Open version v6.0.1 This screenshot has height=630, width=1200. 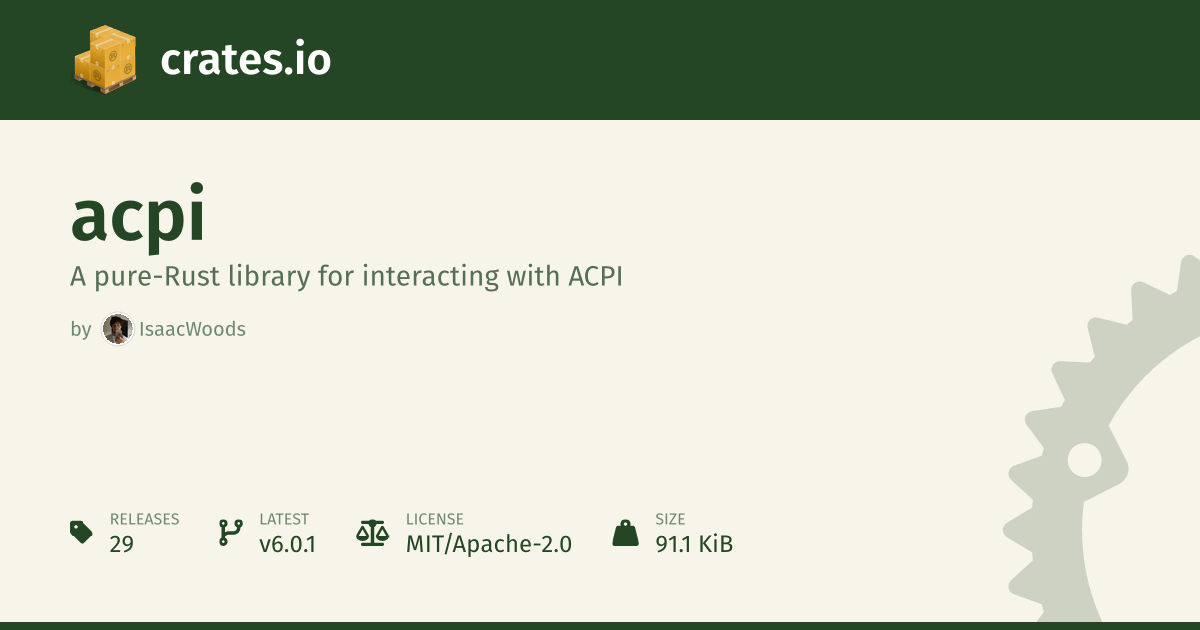tap(287, 545)
